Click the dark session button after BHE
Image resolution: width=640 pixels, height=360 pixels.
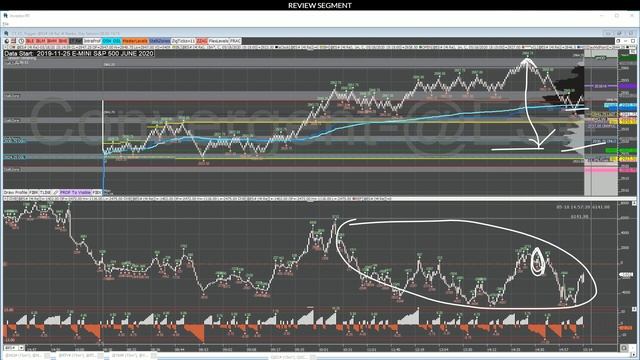click(x=76, y=41)
